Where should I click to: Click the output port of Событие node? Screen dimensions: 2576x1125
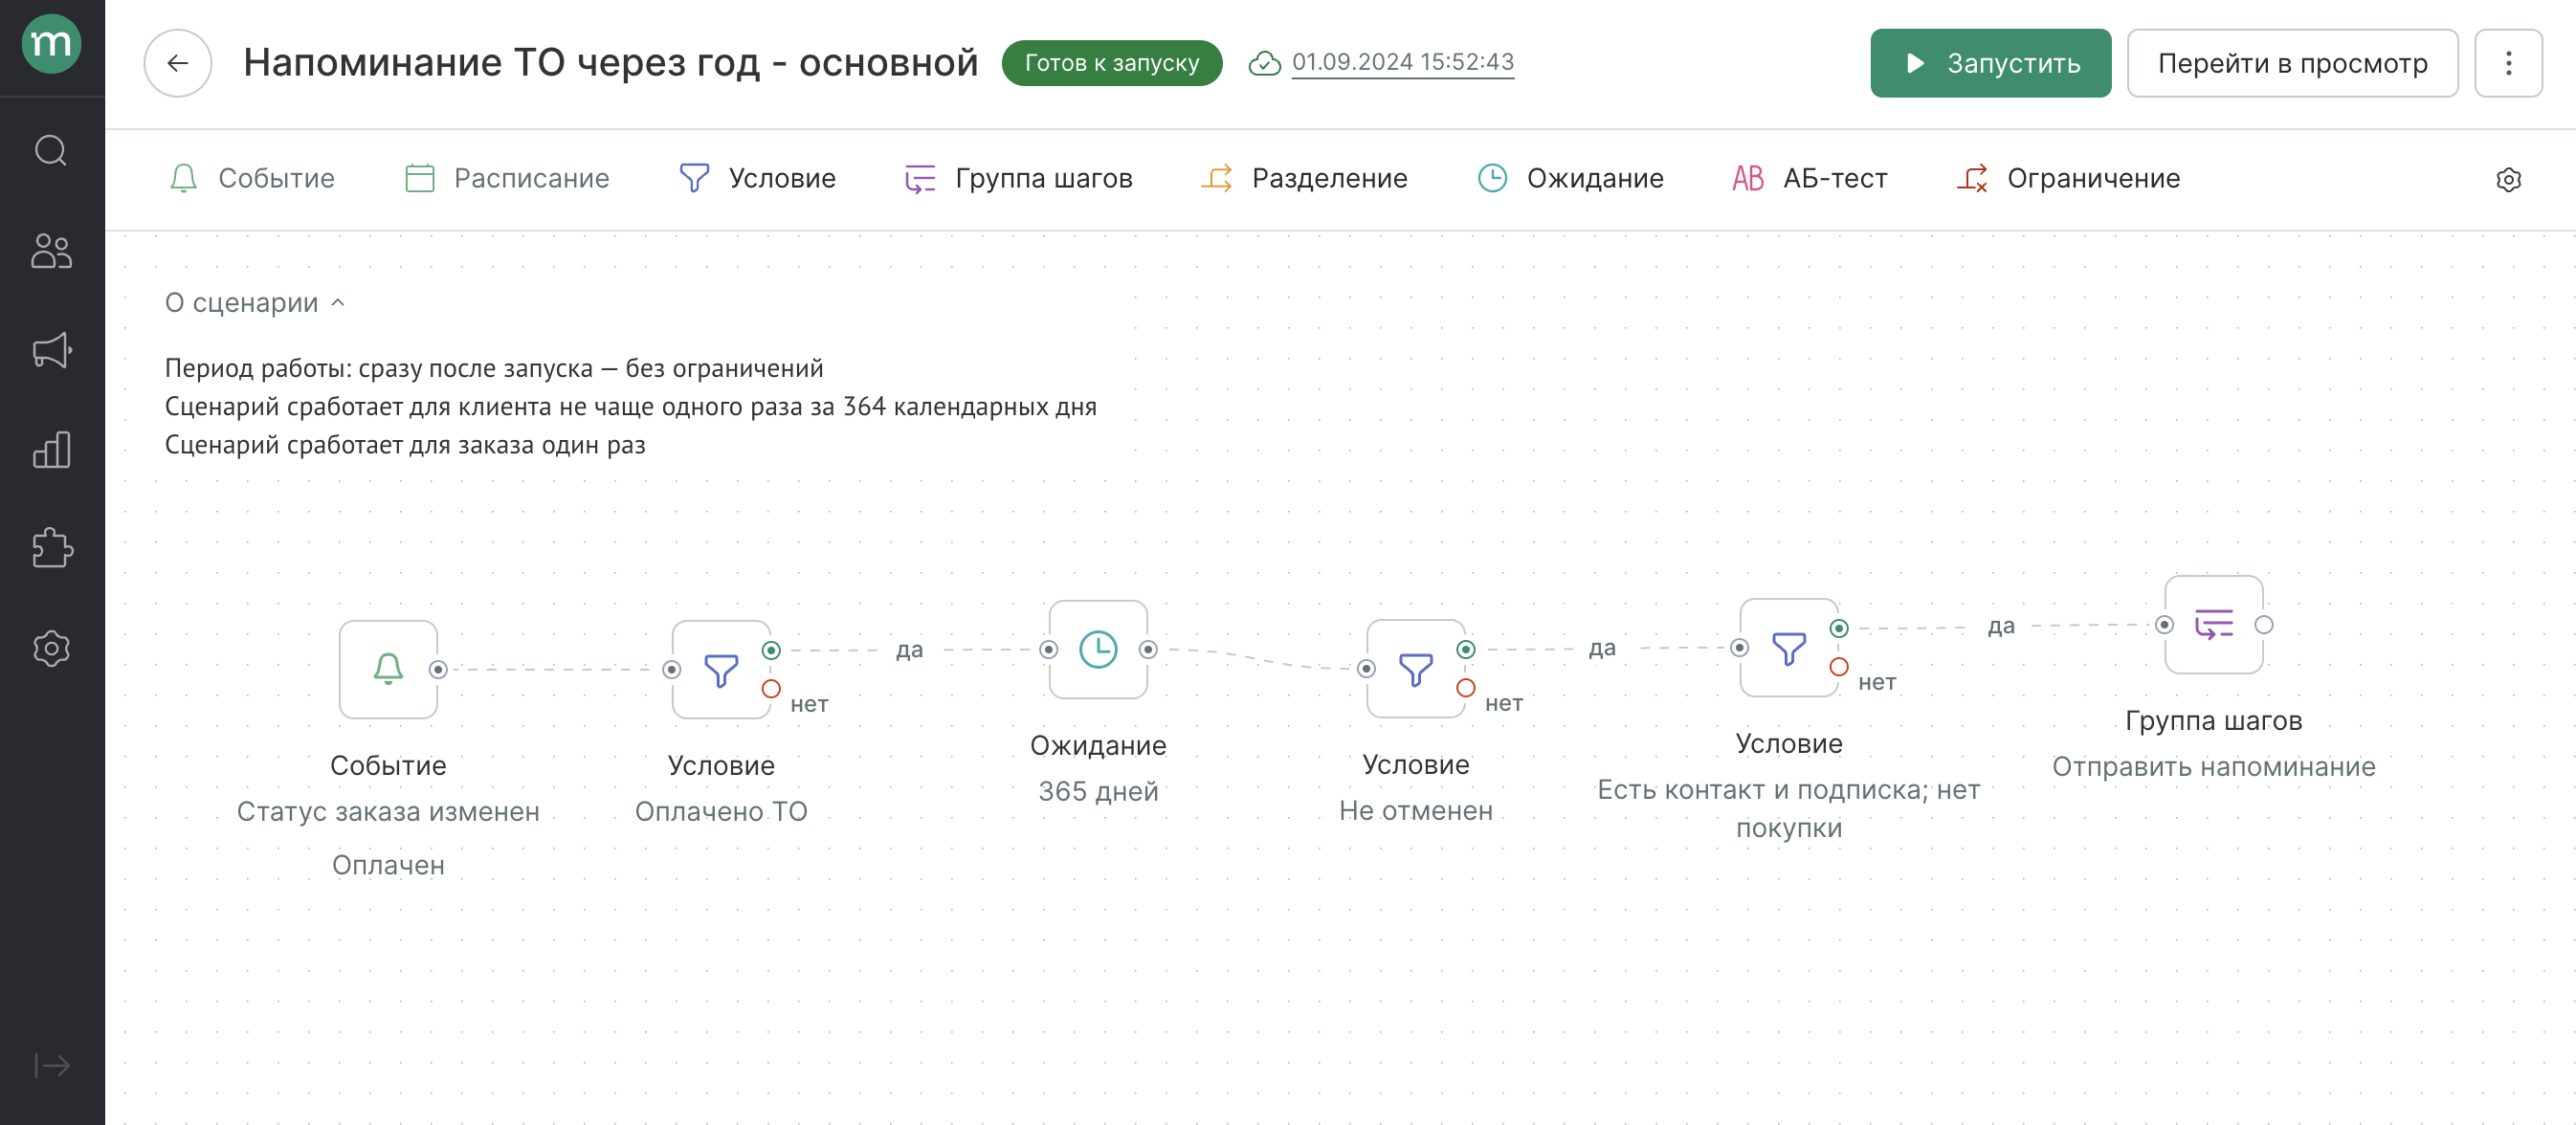438,669
